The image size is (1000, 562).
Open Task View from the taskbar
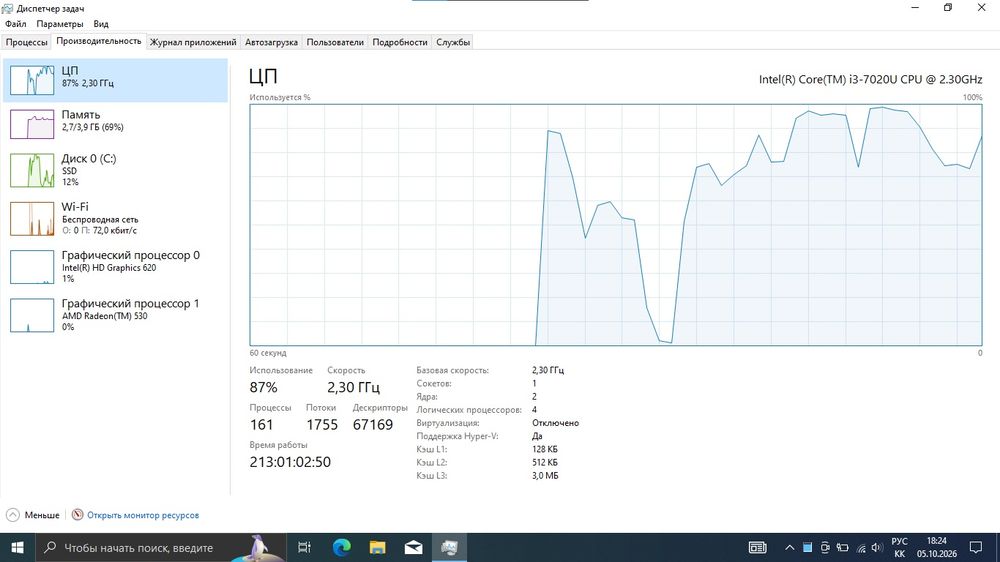click(304, 547)
